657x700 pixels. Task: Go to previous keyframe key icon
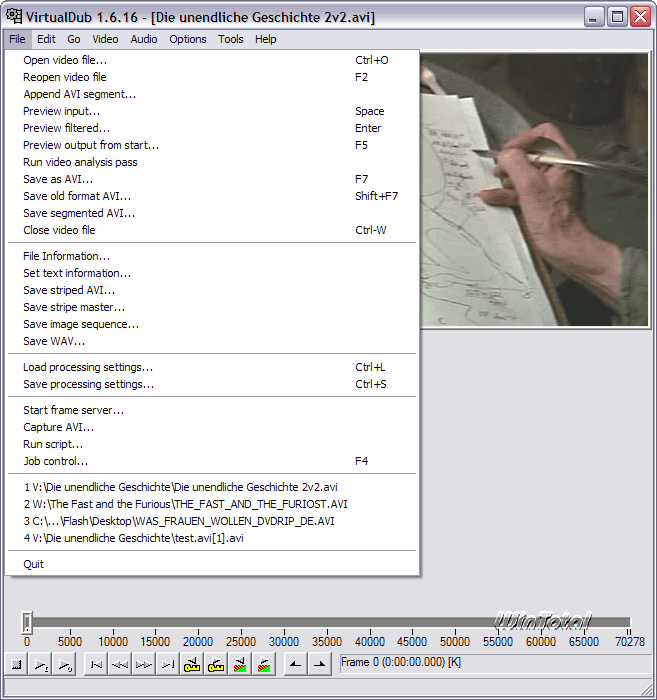(192, 664)
